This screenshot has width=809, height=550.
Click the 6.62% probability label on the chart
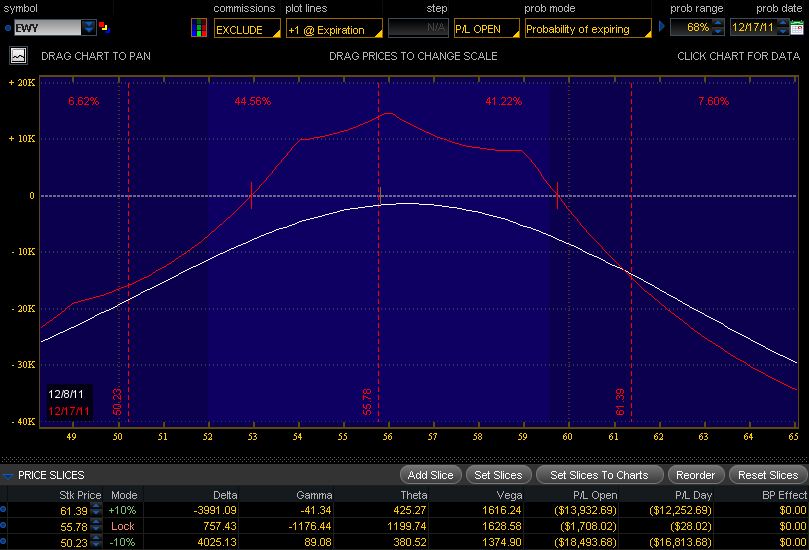point(84,101)
